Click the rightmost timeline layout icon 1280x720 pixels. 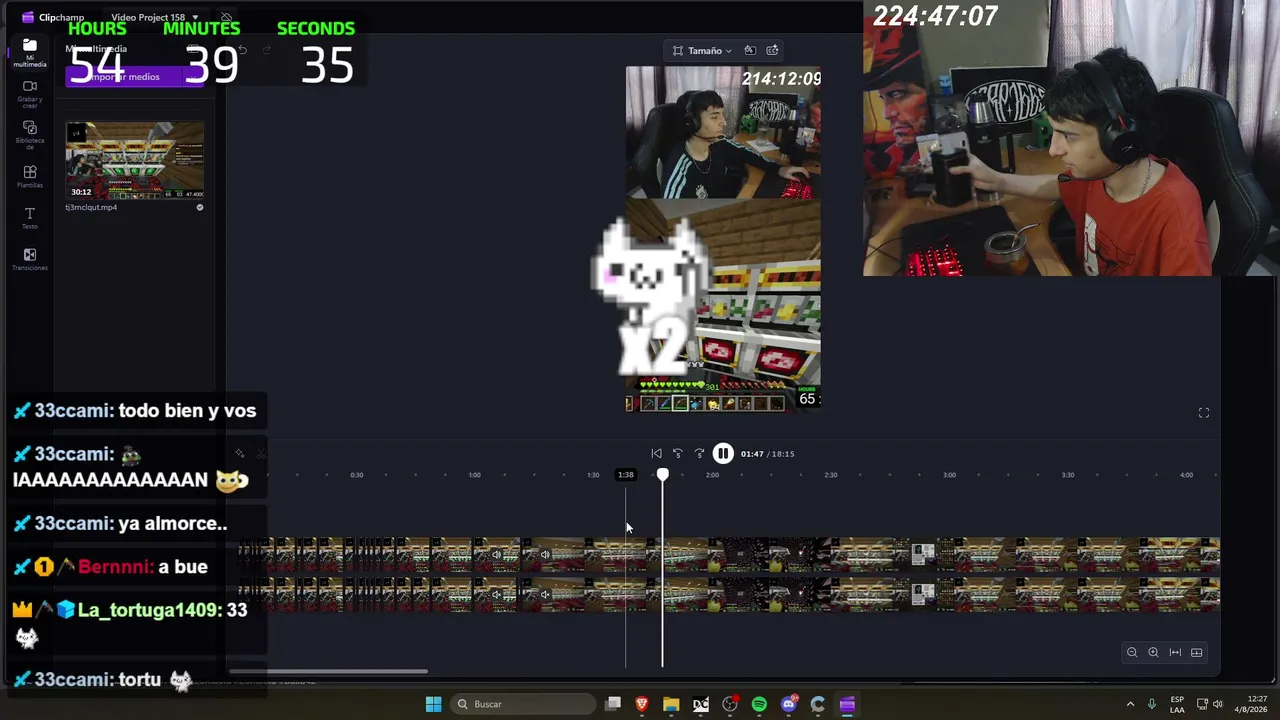click(x=1196, y=652)
